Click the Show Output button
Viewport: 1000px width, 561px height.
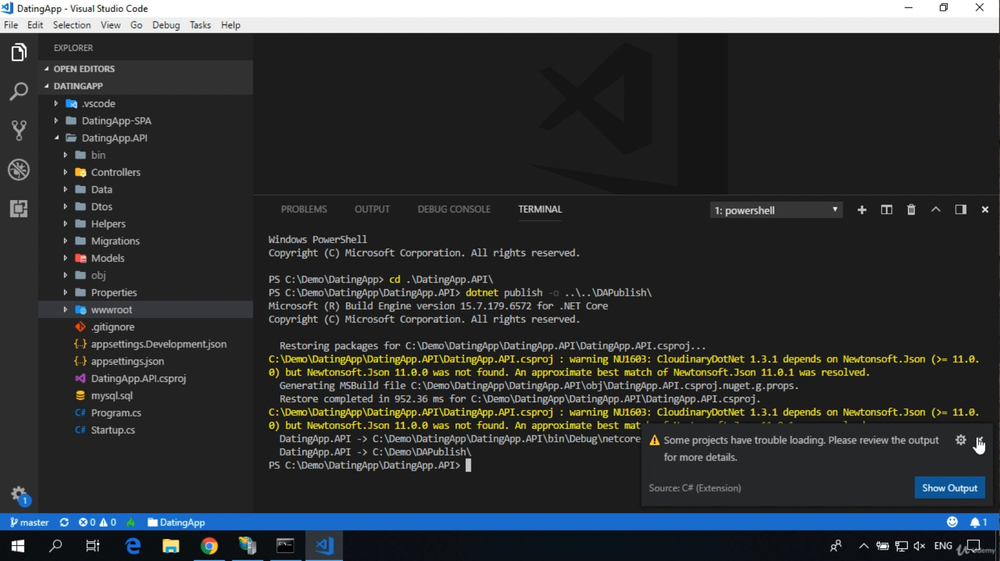click(950, 488)
